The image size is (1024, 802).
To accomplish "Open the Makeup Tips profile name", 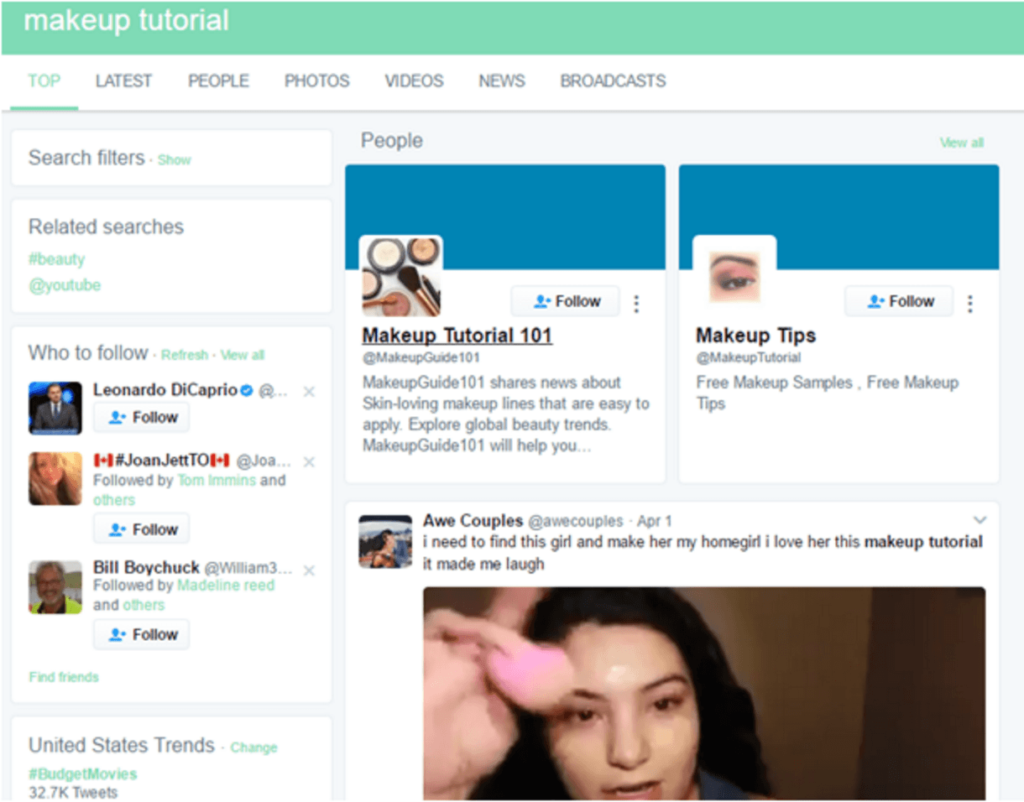I will coord(756,335).
